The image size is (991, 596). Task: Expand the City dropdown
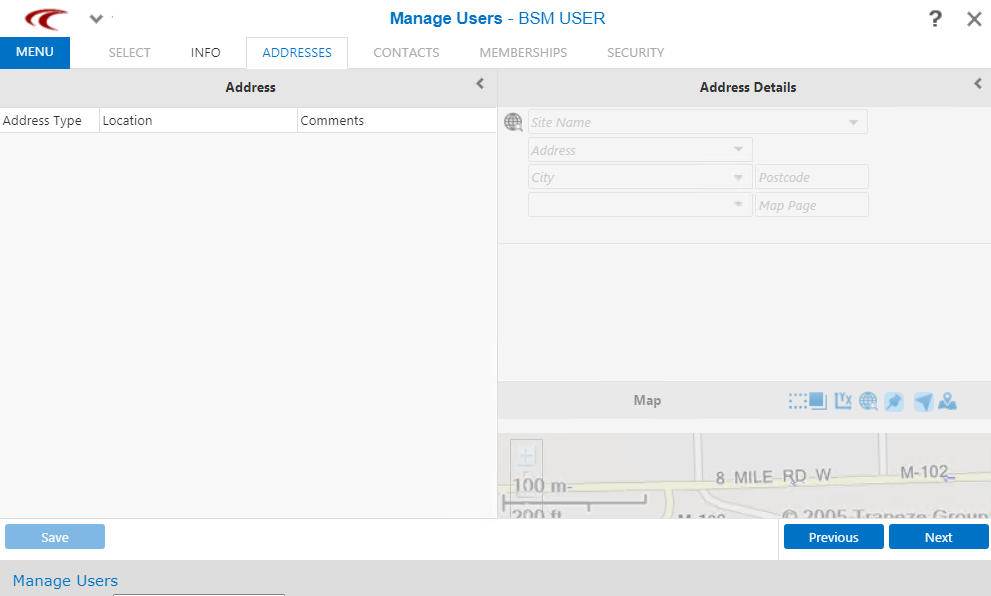point(740,176)
